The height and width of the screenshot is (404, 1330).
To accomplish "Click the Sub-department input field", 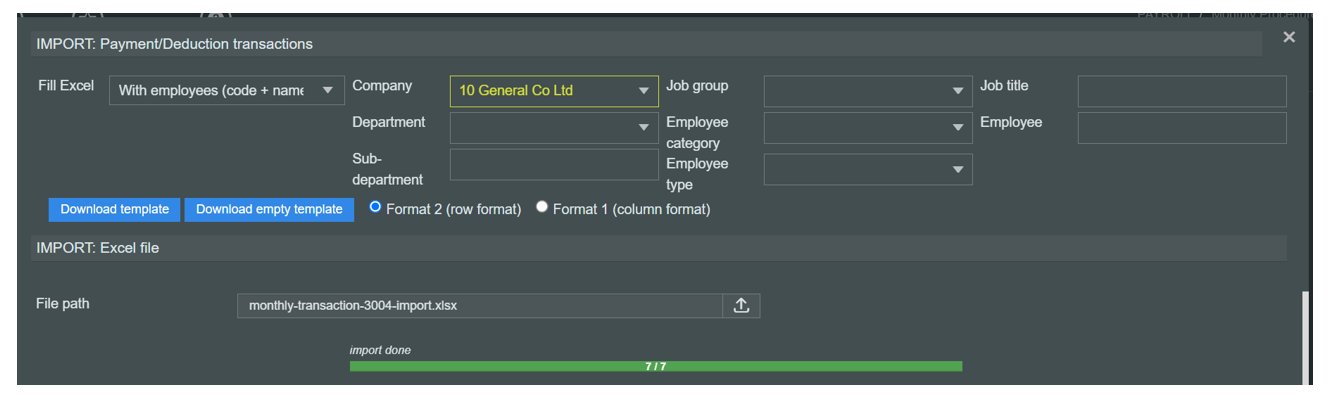I will 553,165.
